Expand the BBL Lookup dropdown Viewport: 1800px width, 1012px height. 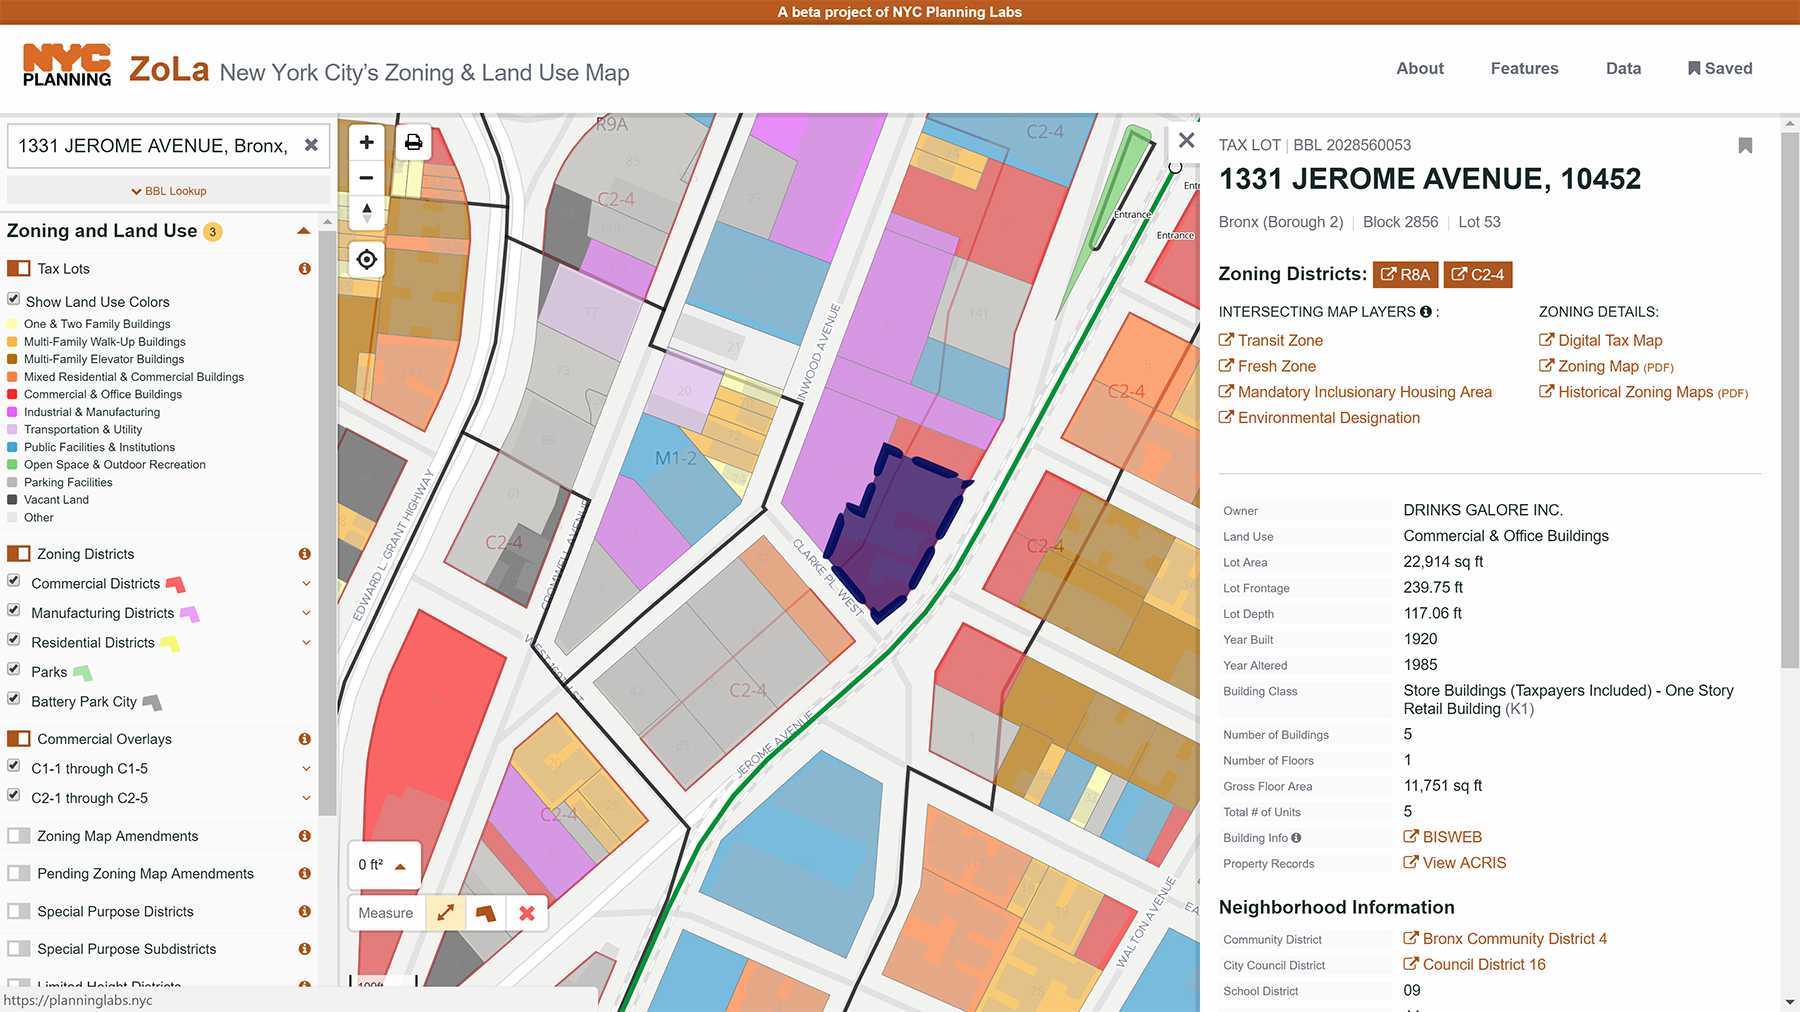(x=168, y=191)
